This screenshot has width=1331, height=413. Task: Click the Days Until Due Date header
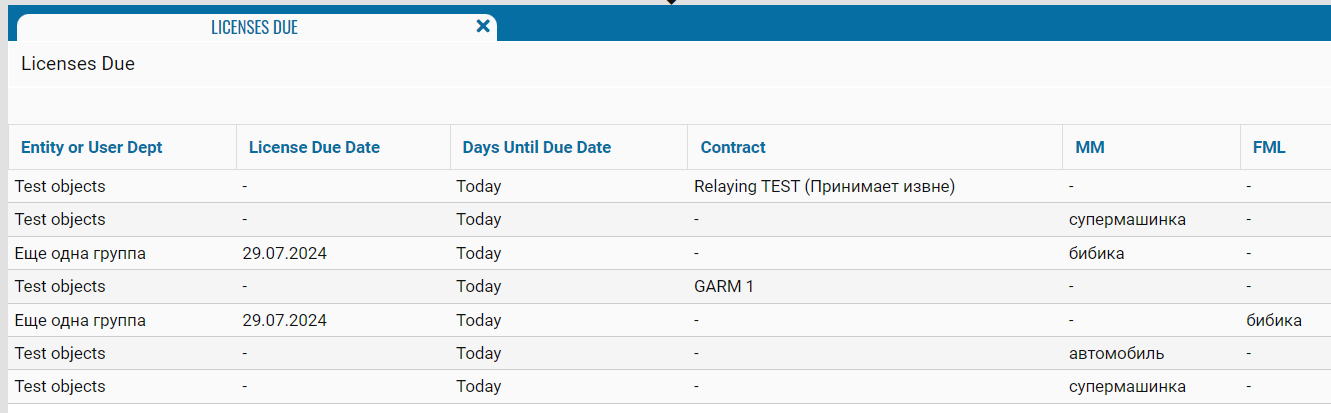pyautogui.click(x=536, y=148)
